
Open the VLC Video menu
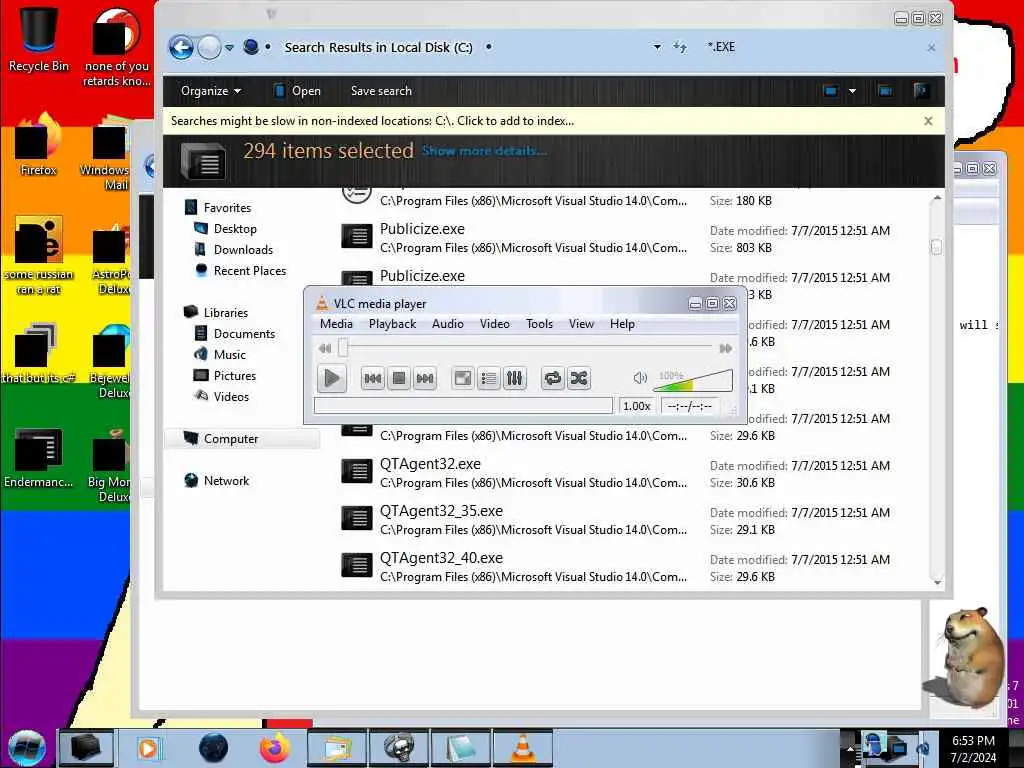[495, 324]
